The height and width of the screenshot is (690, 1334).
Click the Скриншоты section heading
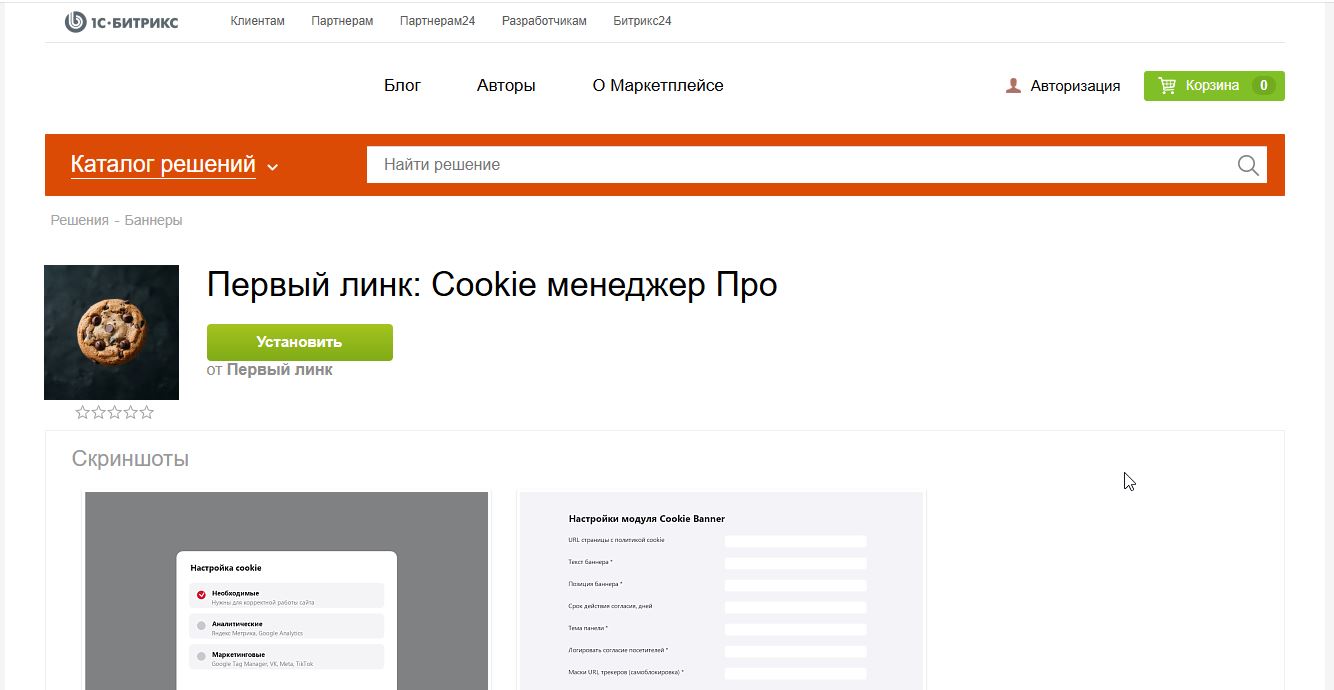(130, 459)
